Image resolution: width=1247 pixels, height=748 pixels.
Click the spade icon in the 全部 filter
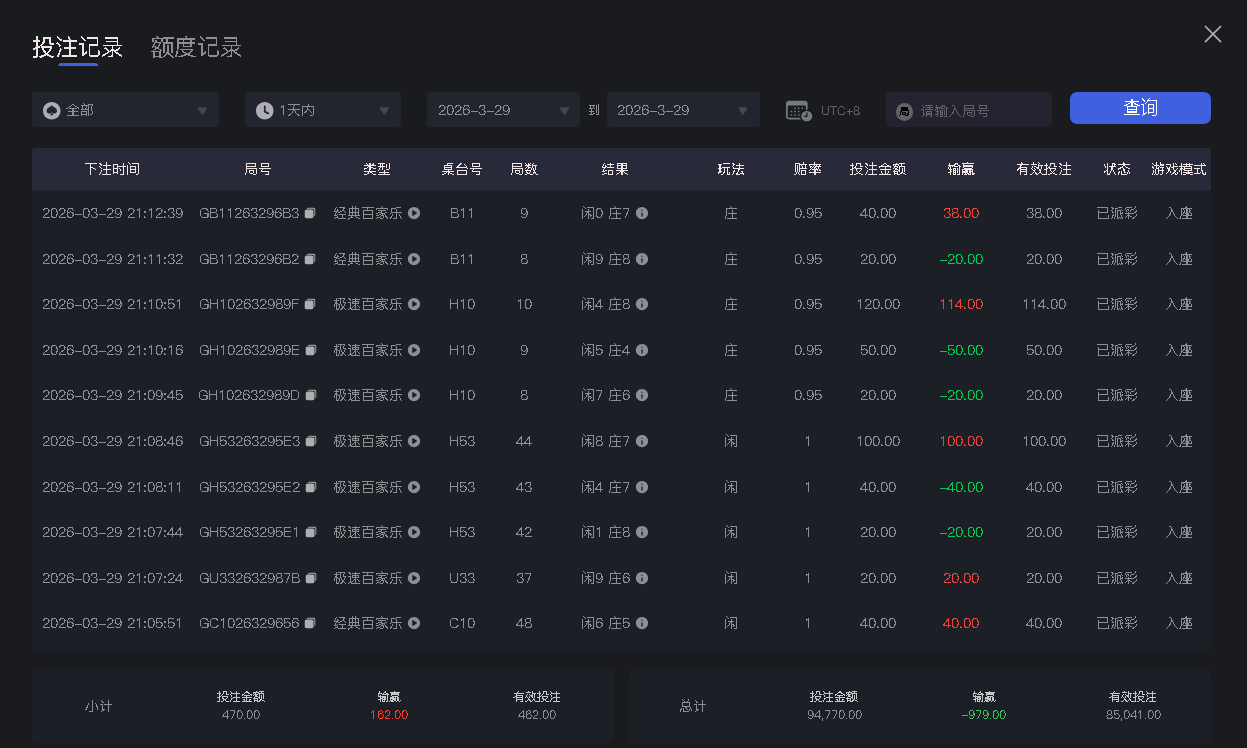click(51, 109)
